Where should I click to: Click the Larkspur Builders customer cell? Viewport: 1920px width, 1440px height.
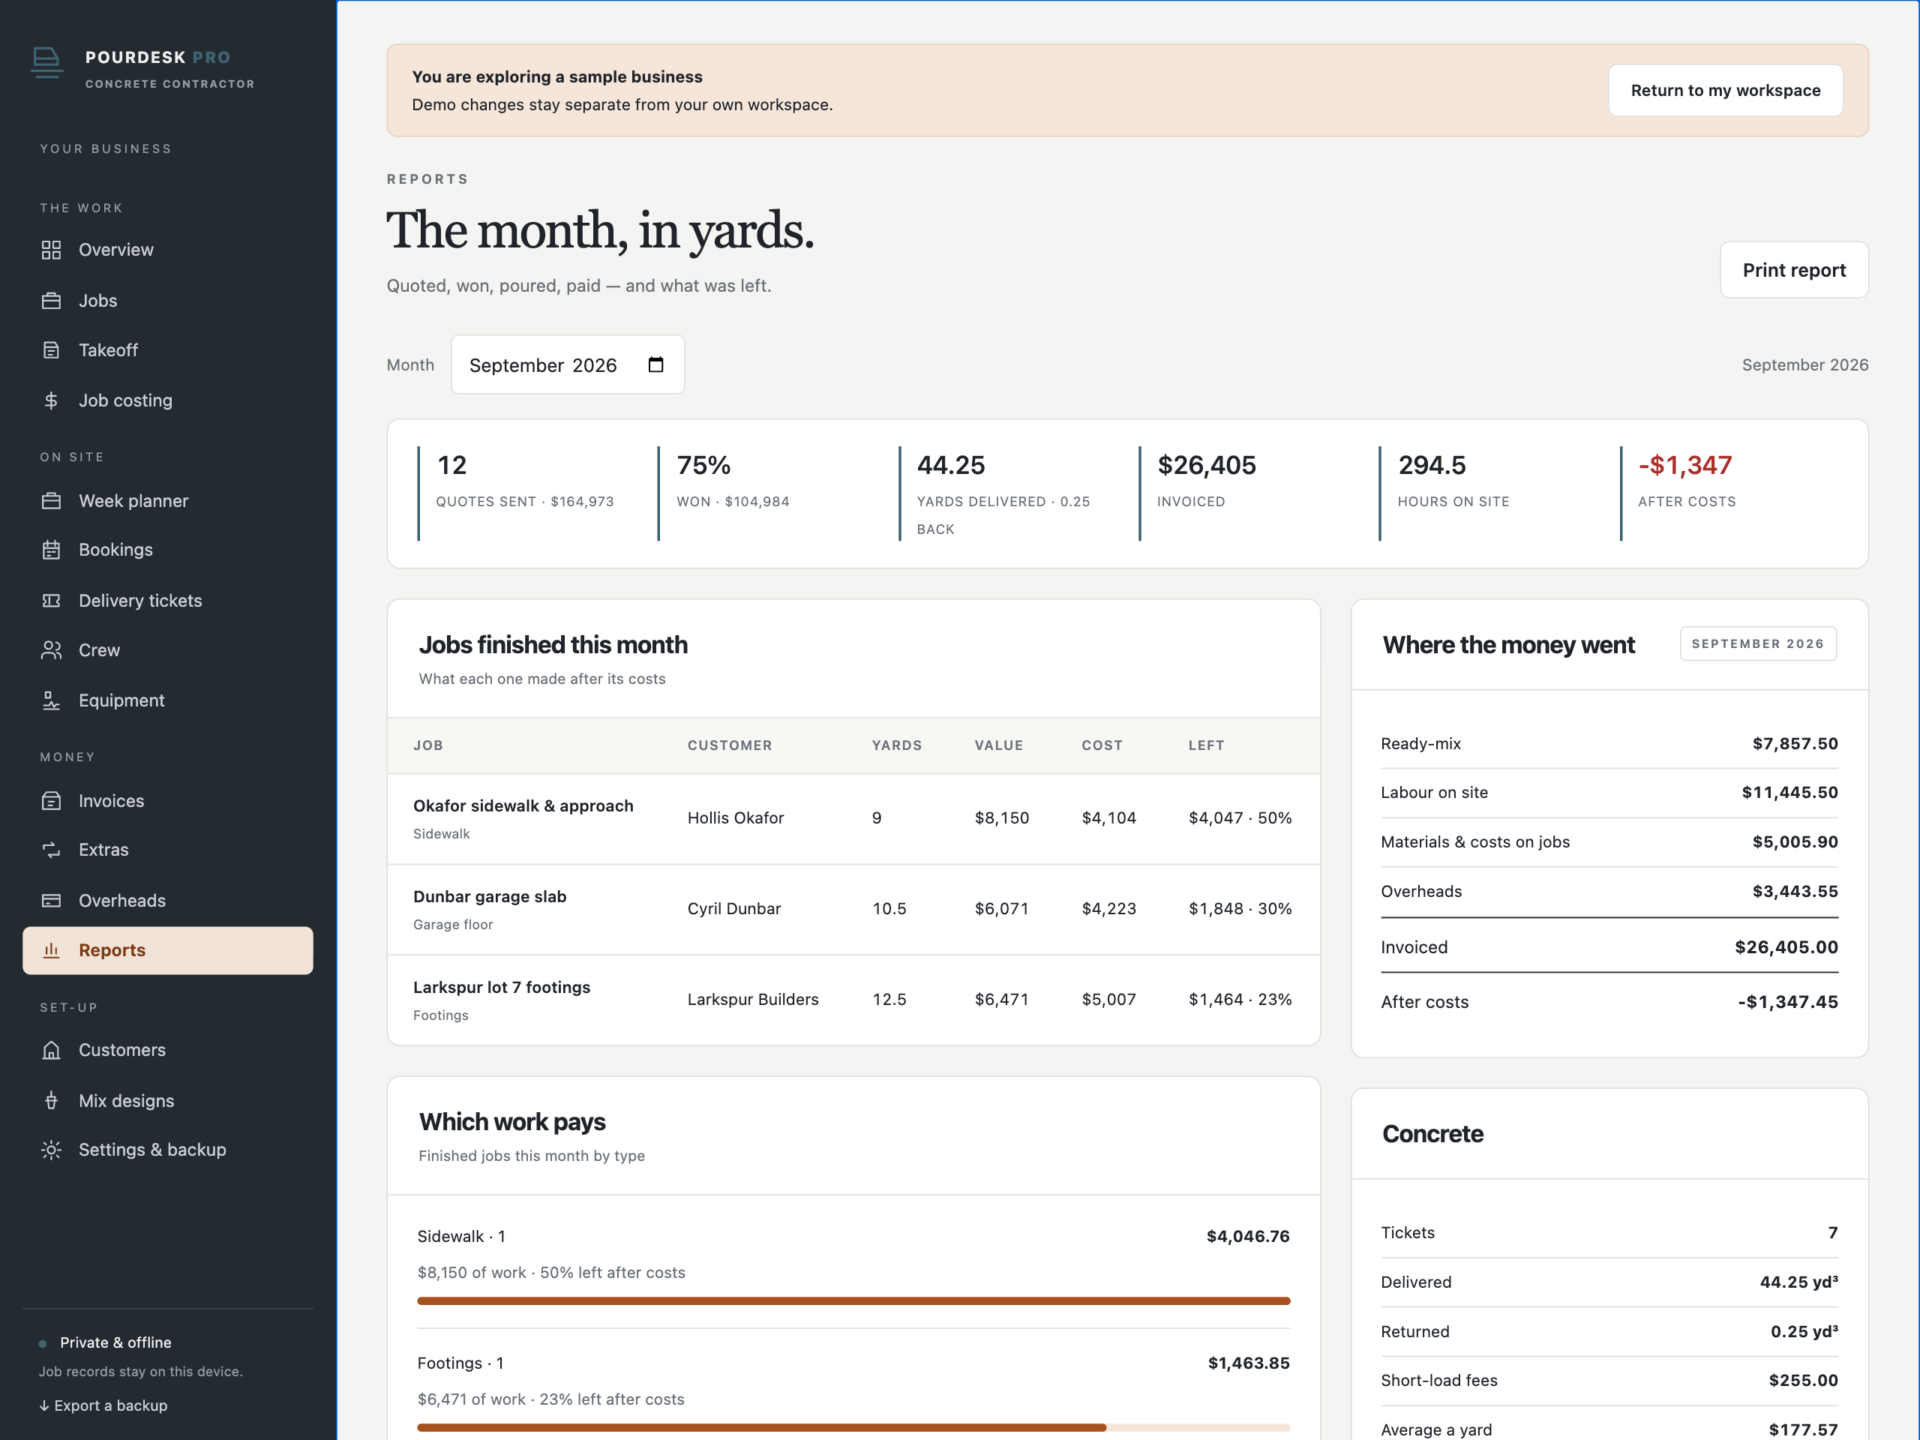click(752, 999)
